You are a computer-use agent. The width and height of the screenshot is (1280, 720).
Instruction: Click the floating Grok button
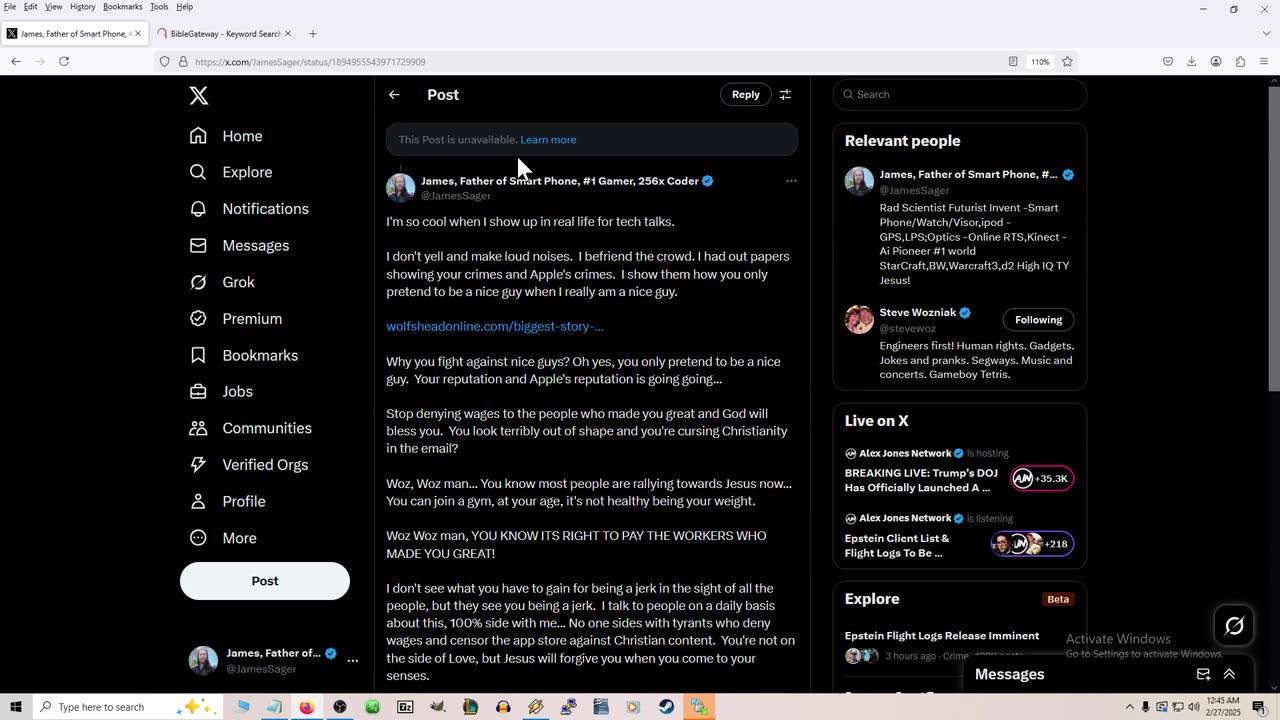click(1234, 626)
